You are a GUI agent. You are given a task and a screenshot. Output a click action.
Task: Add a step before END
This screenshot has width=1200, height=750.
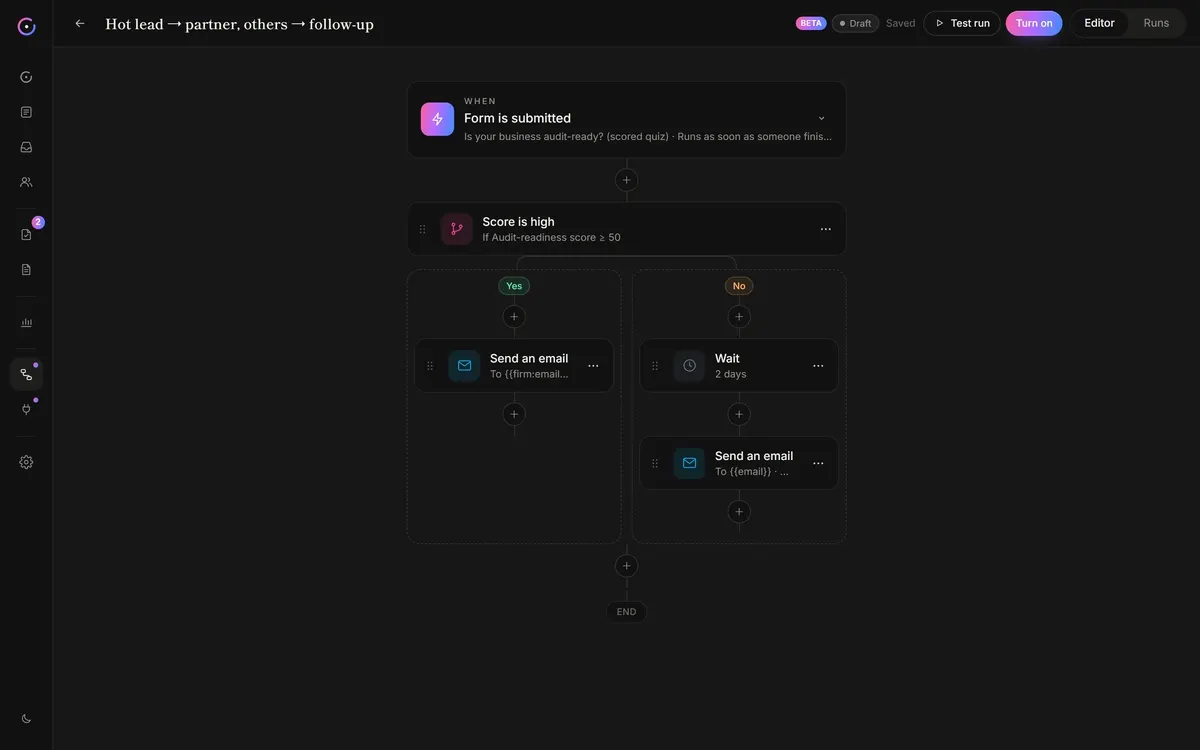[x=627, y=566]
